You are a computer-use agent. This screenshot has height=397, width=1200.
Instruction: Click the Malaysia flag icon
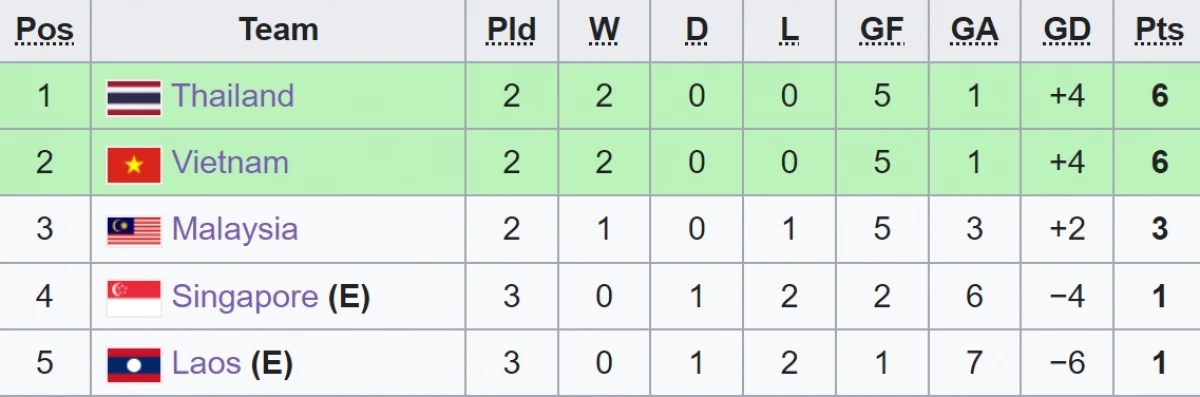pos(134,231)
